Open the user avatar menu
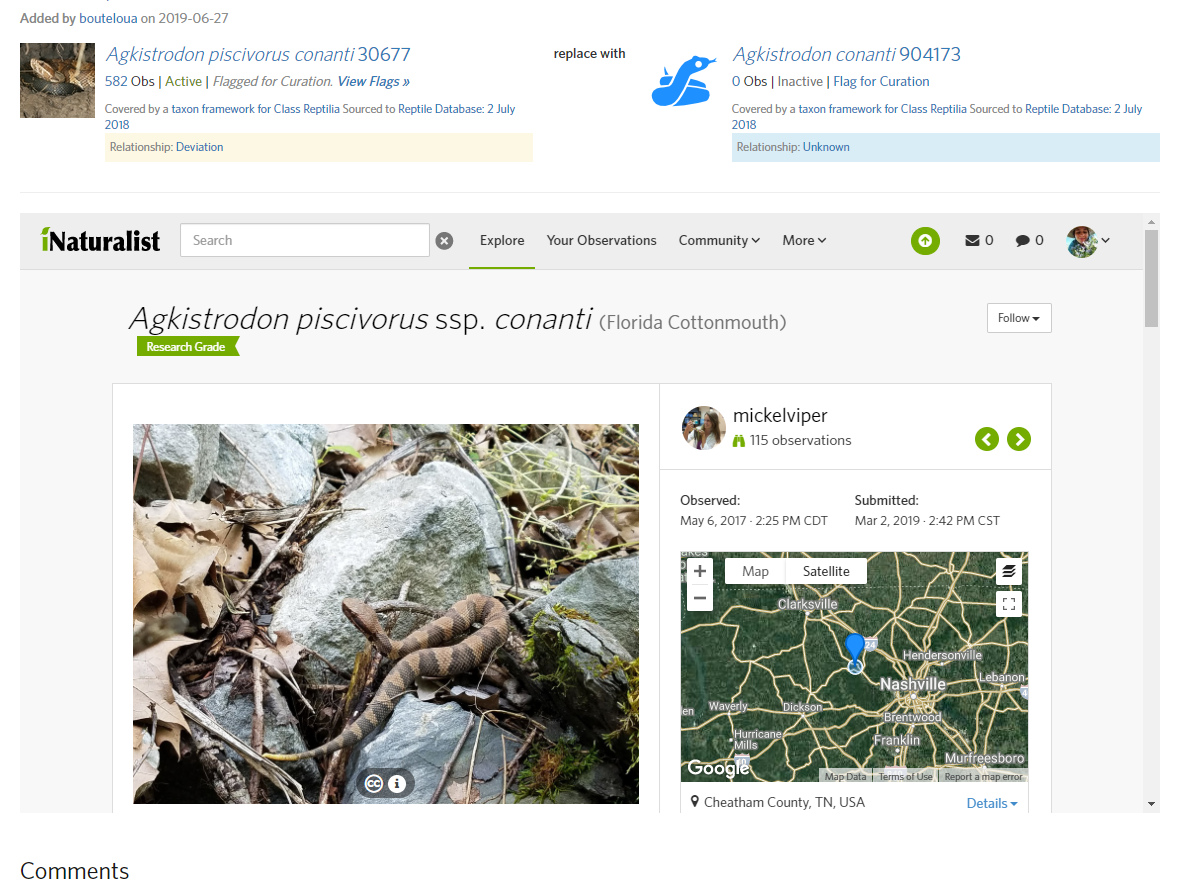The width and height of the screenshot is (1193, 894). pyautogui.click(x=1088, y=241)
